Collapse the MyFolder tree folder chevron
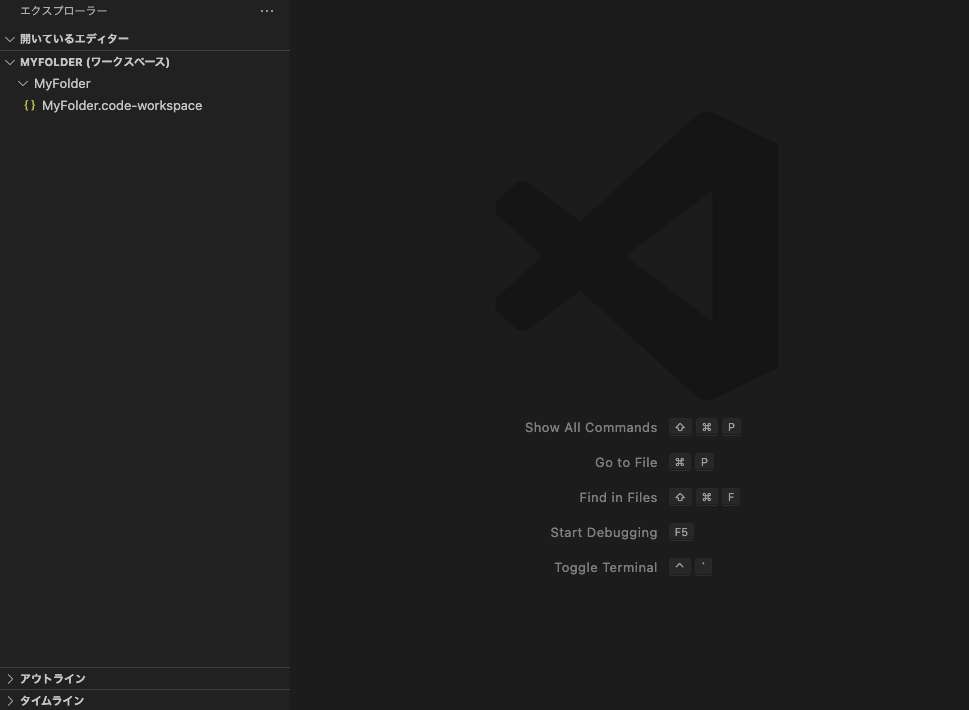This screenshot has height=710, width=969. pyautogui.click(x=23, y=83)
